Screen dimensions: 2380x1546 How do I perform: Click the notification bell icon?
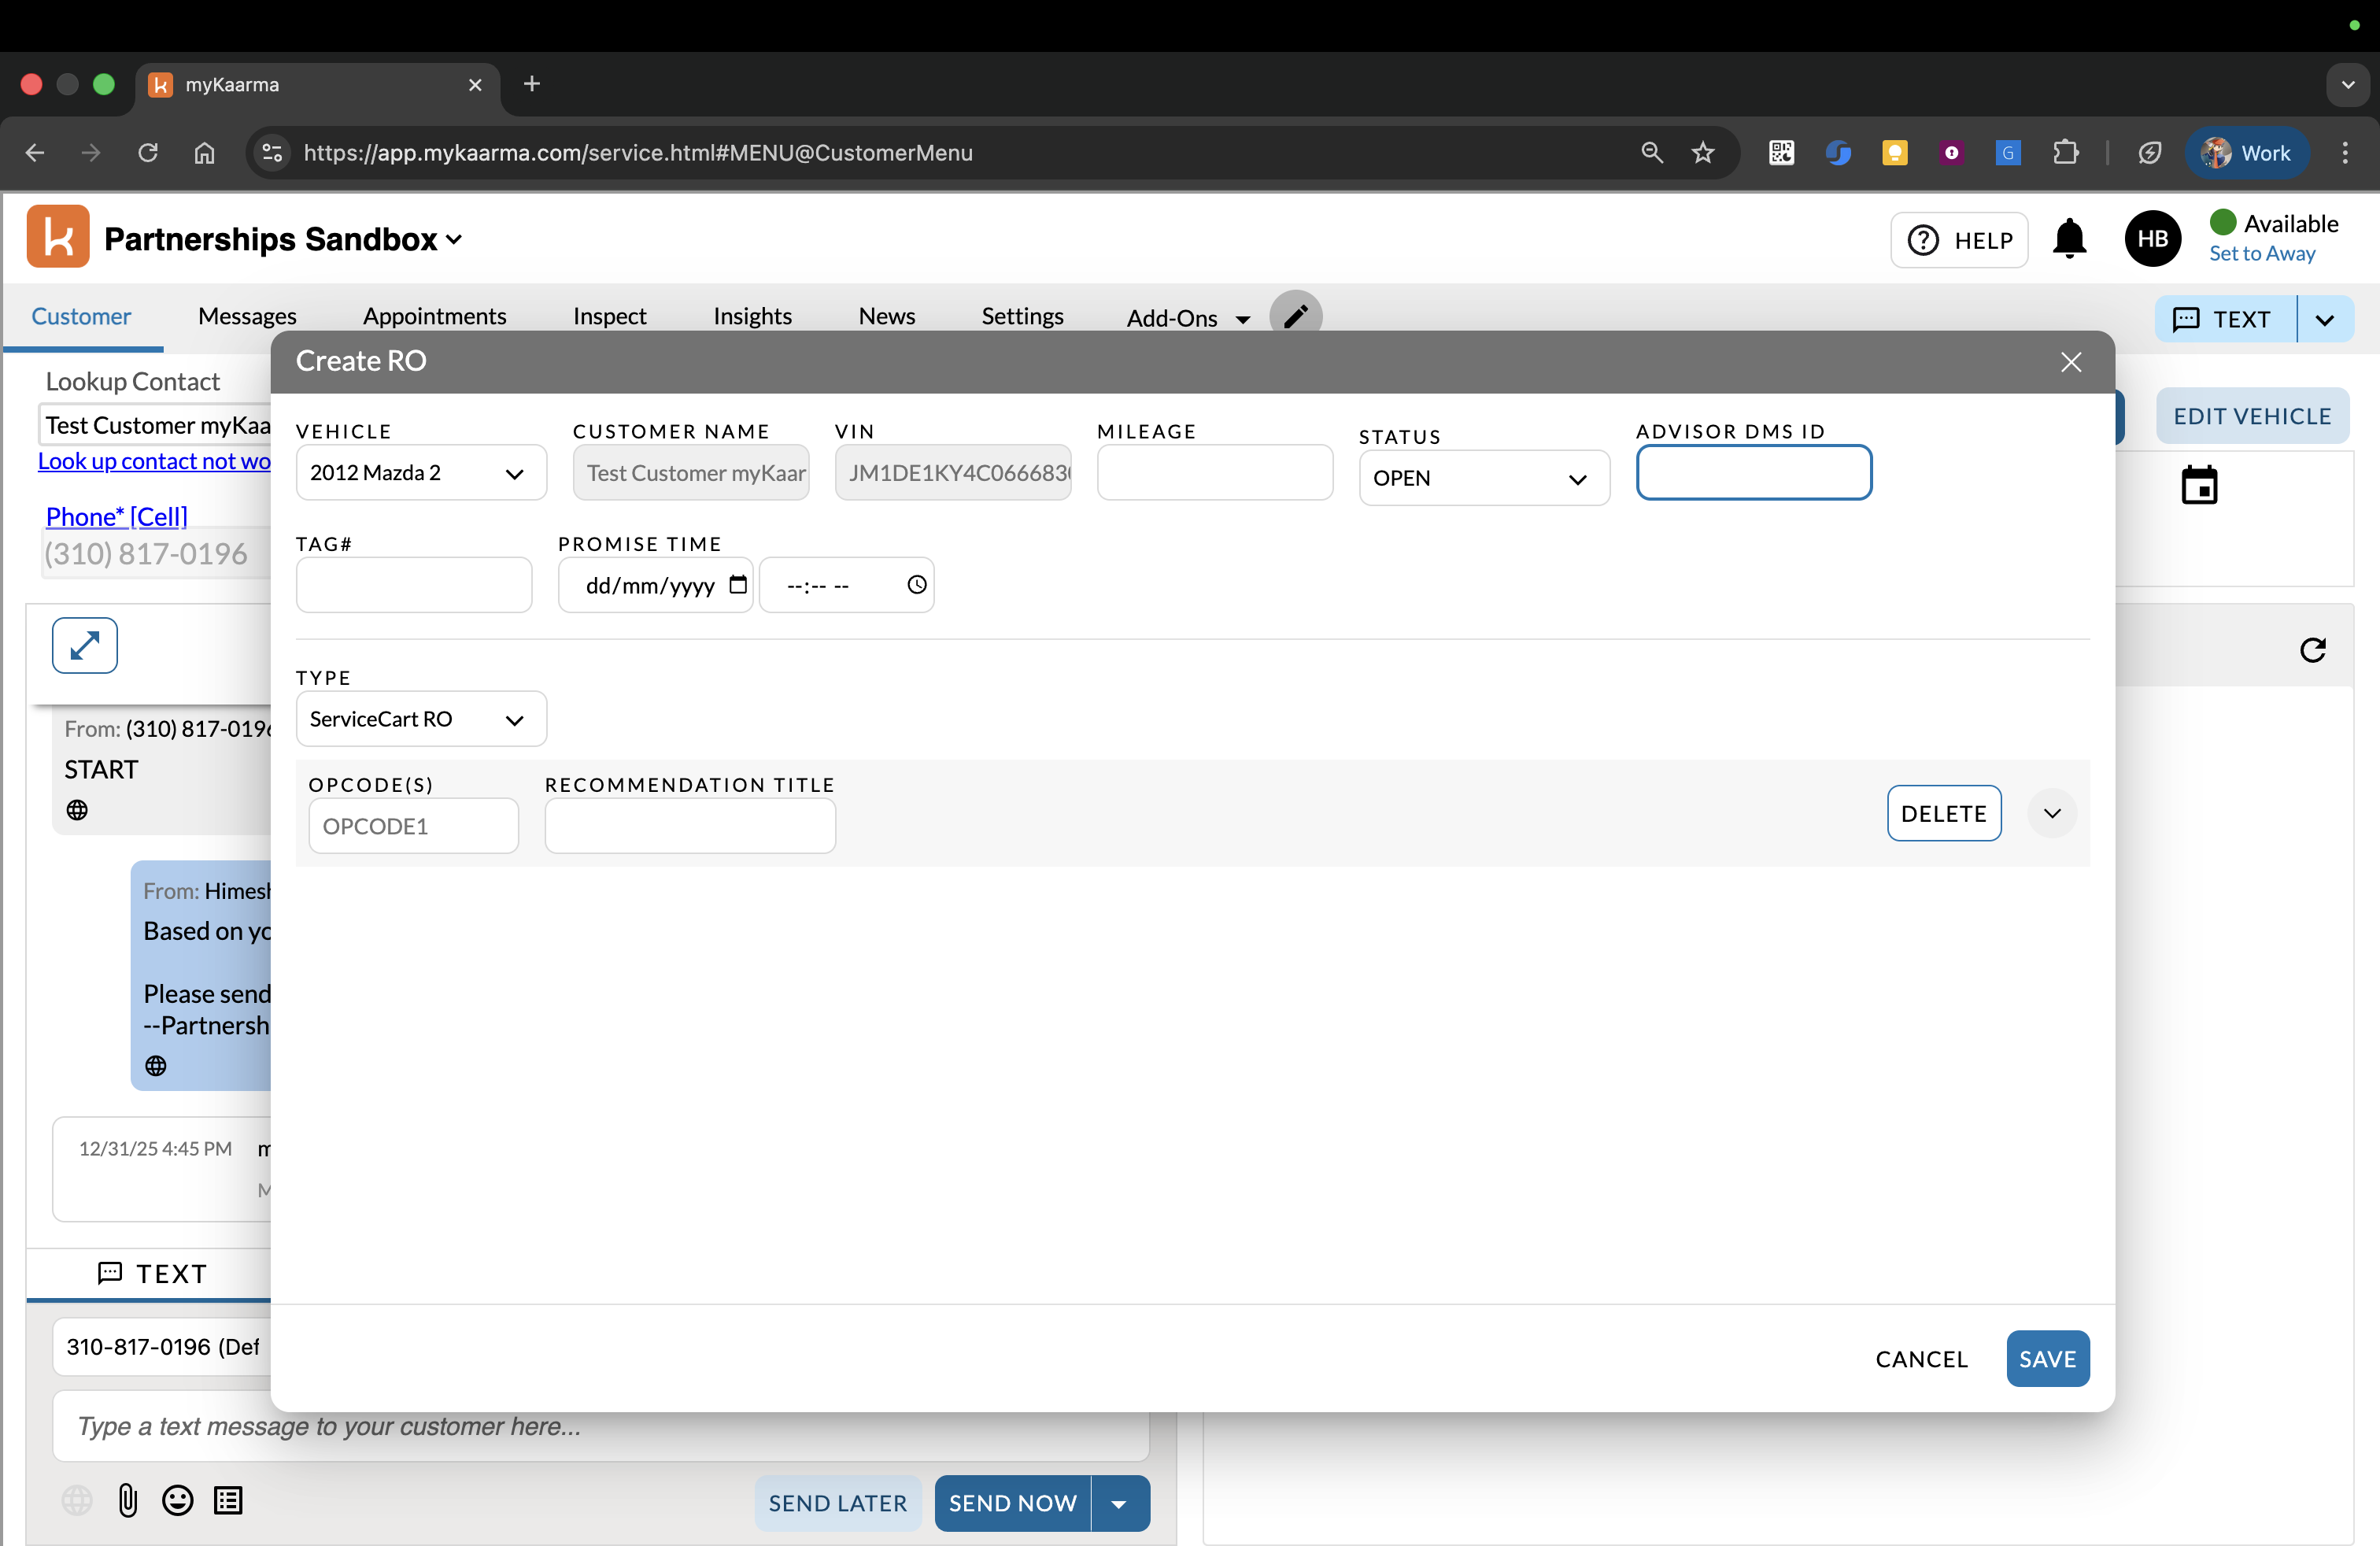(x=2068, y=239)
